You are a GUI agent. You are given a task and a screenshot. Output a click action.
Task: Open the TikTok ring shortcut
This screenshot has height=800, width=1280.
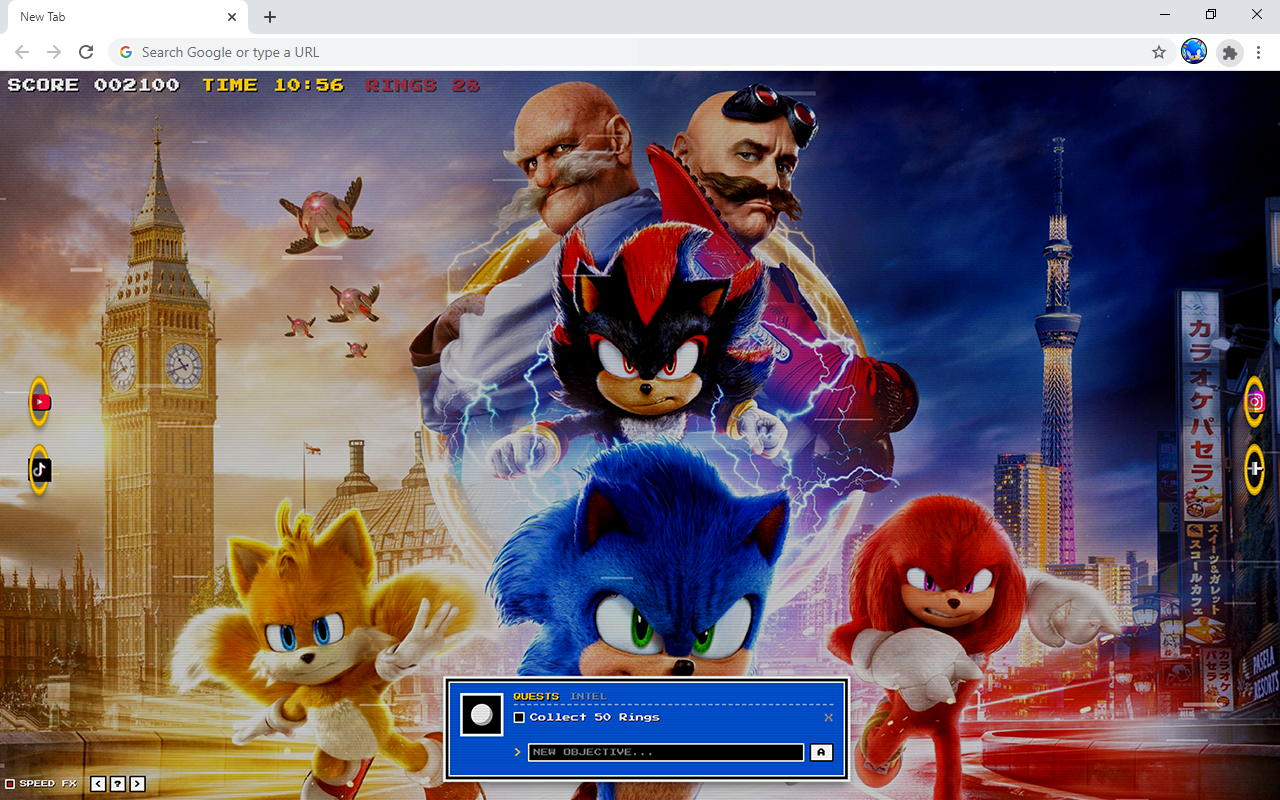[x=39, y=469]
